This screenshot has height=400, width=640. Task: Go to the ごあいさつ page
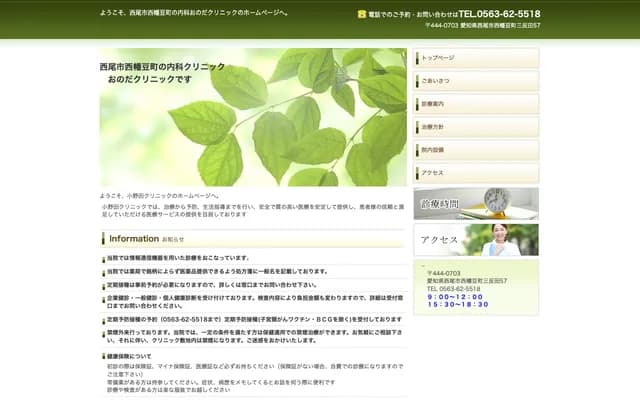(476, 81)
